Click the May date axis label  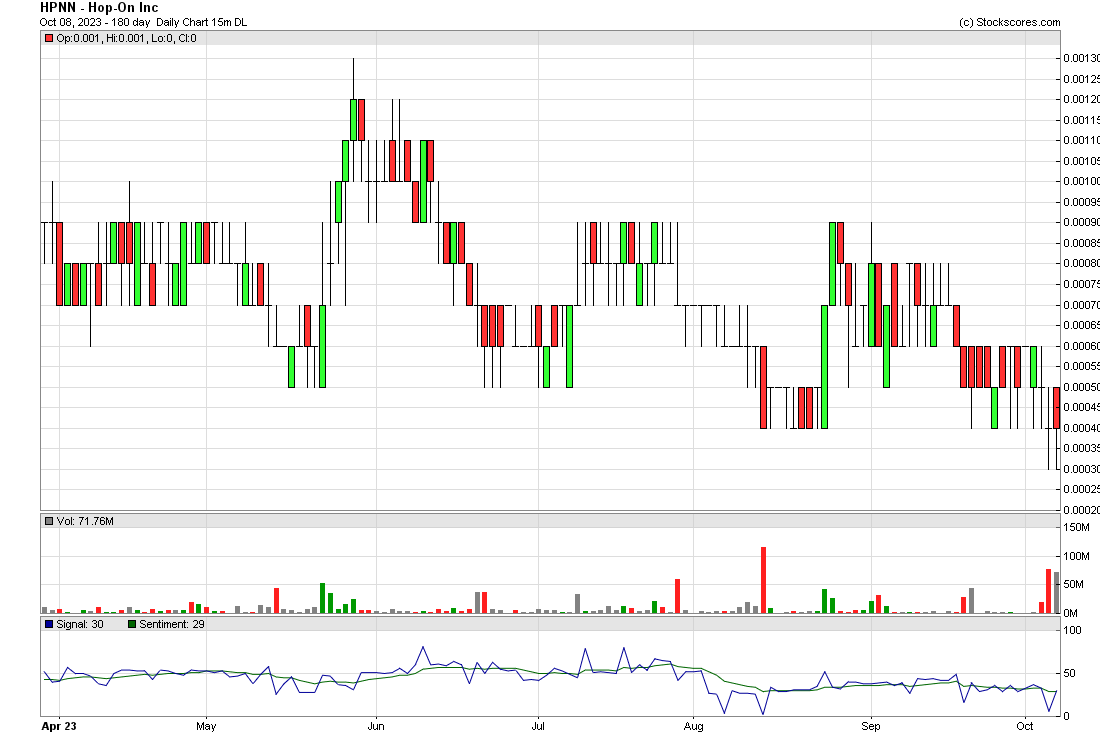click(x=206, y=726)
